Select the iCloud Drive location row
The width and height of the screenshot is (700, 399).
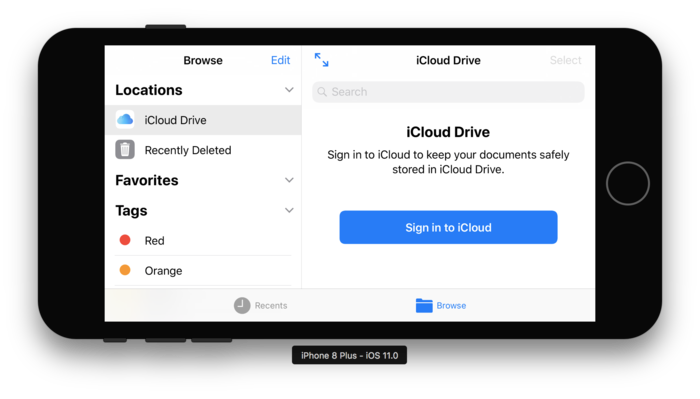click(203, 120)
